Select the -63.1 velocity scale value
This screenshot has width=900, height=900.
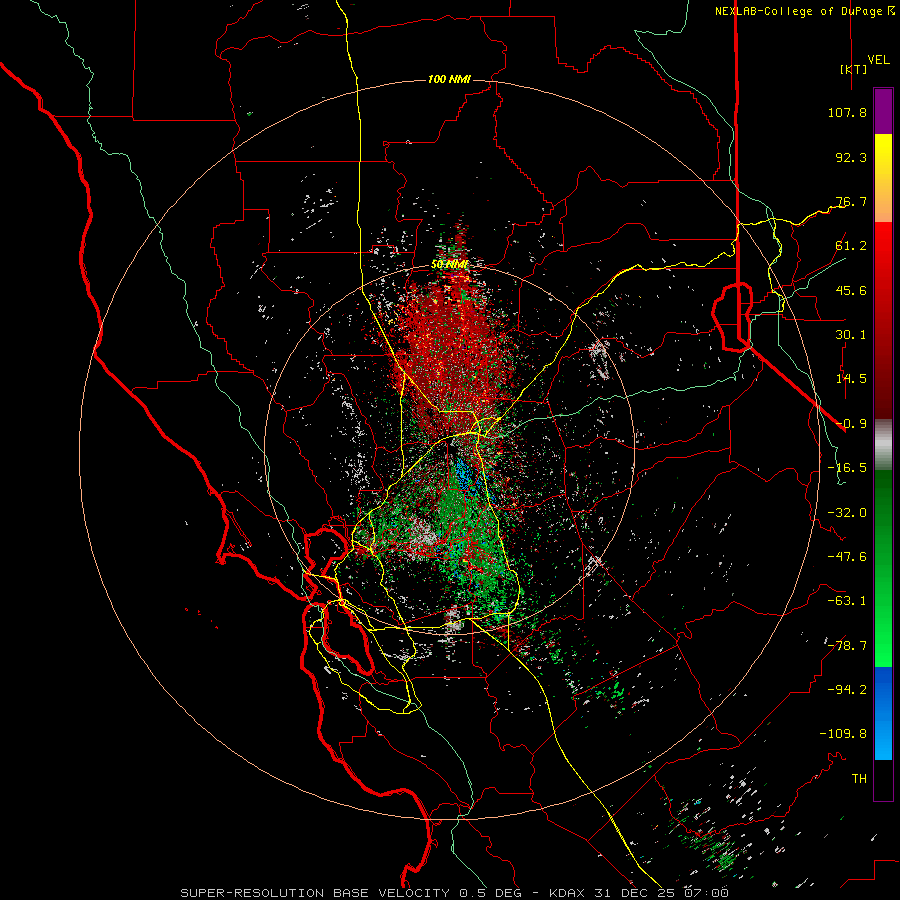(x=847, y=601)
